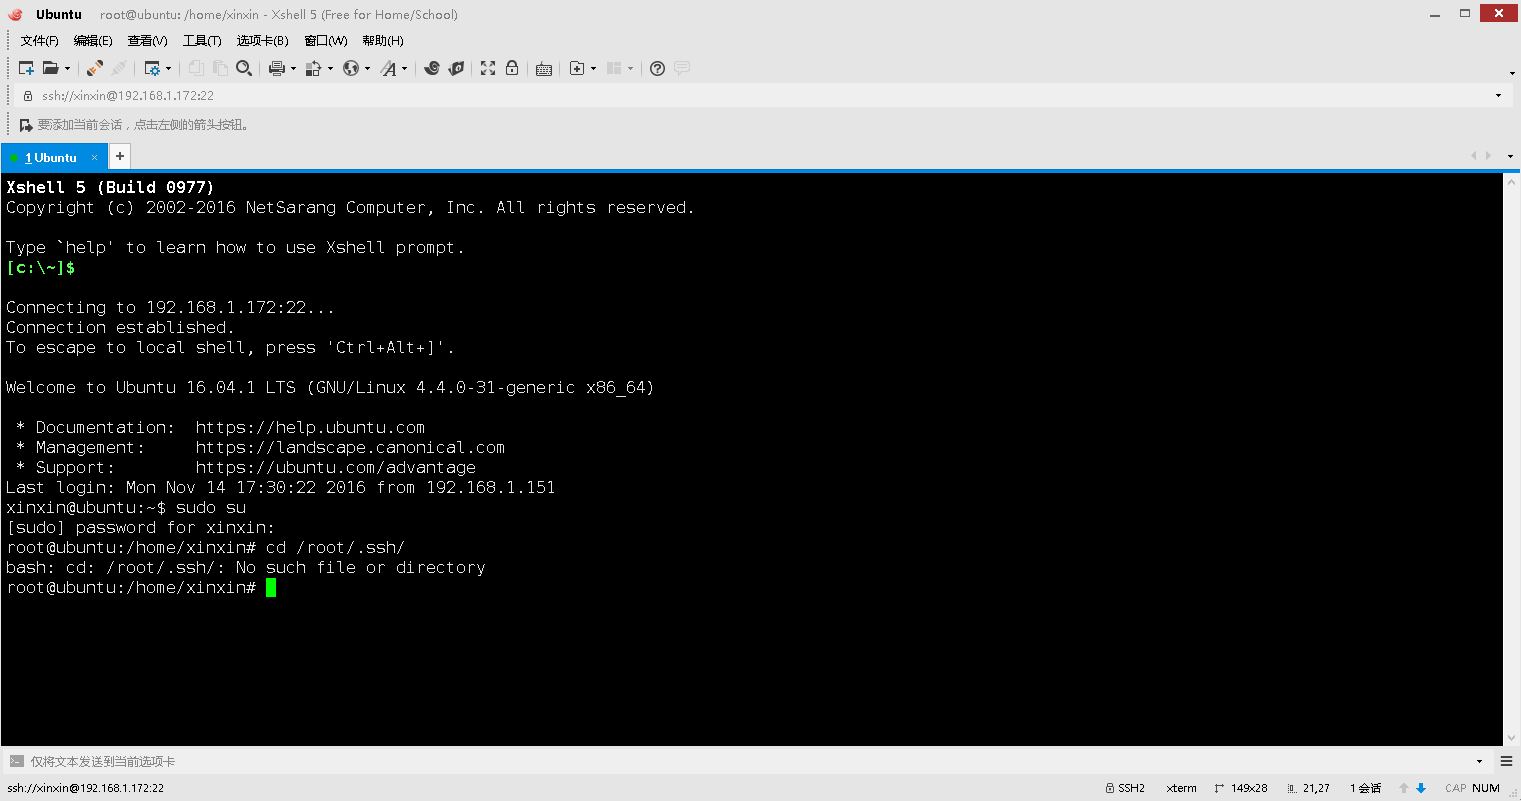Expand the New tab icon dropdown arrow
The image size is (1521, 801).
click(593, 69)
